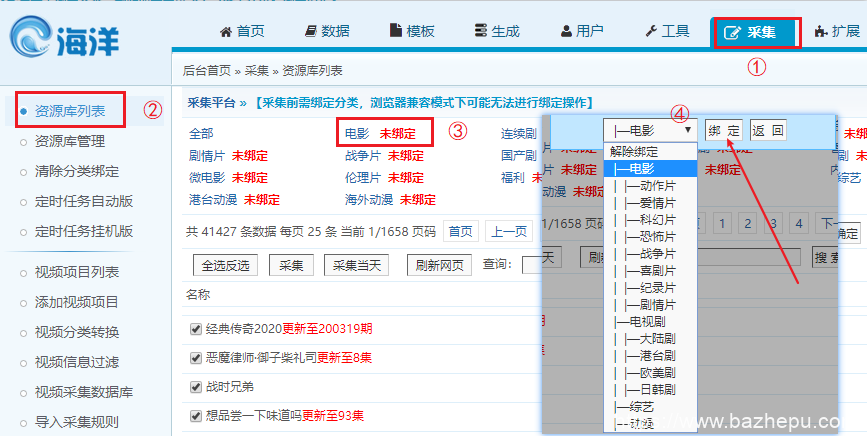Uncheck the 战时兄弟 checkbox
This screenshot has height=436, width=867.
click(x=196, y=386)
